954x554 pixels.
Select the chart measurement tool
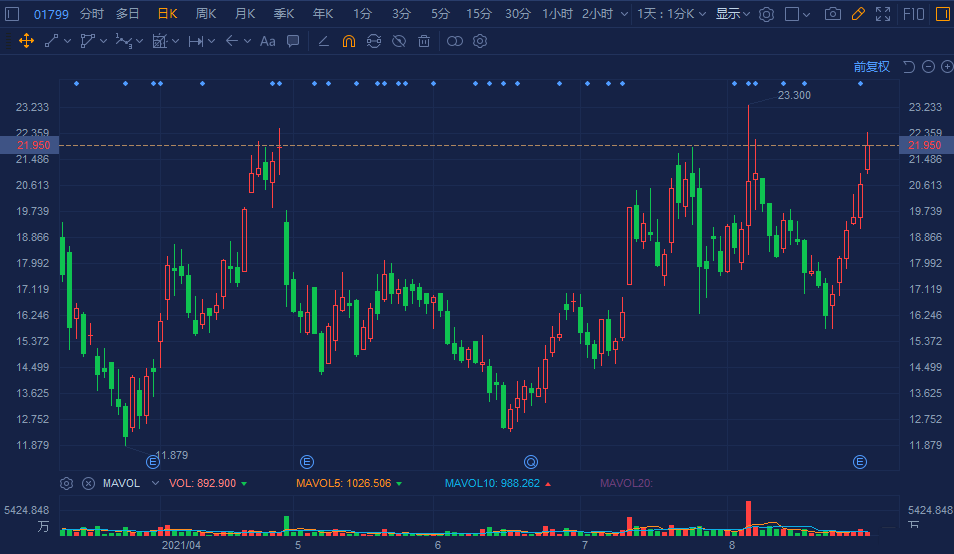pos(159,41)
